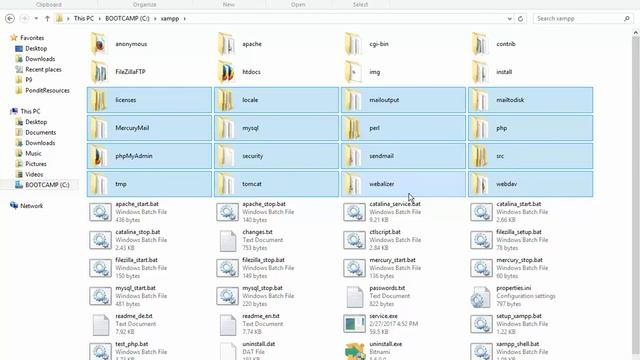Image resolution: width=640 pixels, height=360 pixels.
Task: Select properties.ini settings file icon
Action: point(480,297)
